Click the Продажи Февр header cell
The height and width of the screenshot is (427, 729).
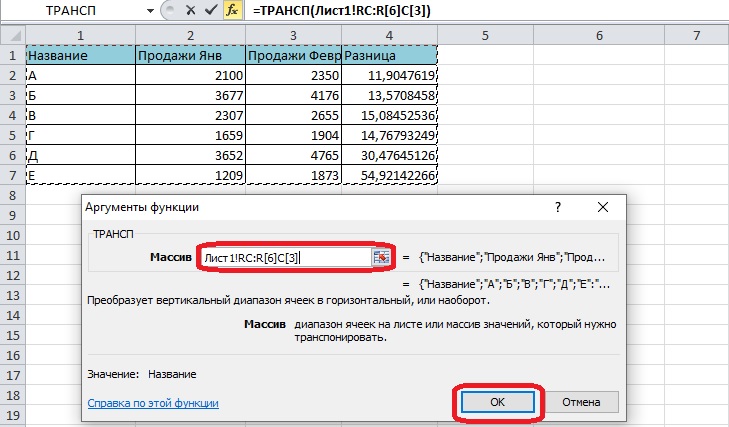(x=293, y=55)
